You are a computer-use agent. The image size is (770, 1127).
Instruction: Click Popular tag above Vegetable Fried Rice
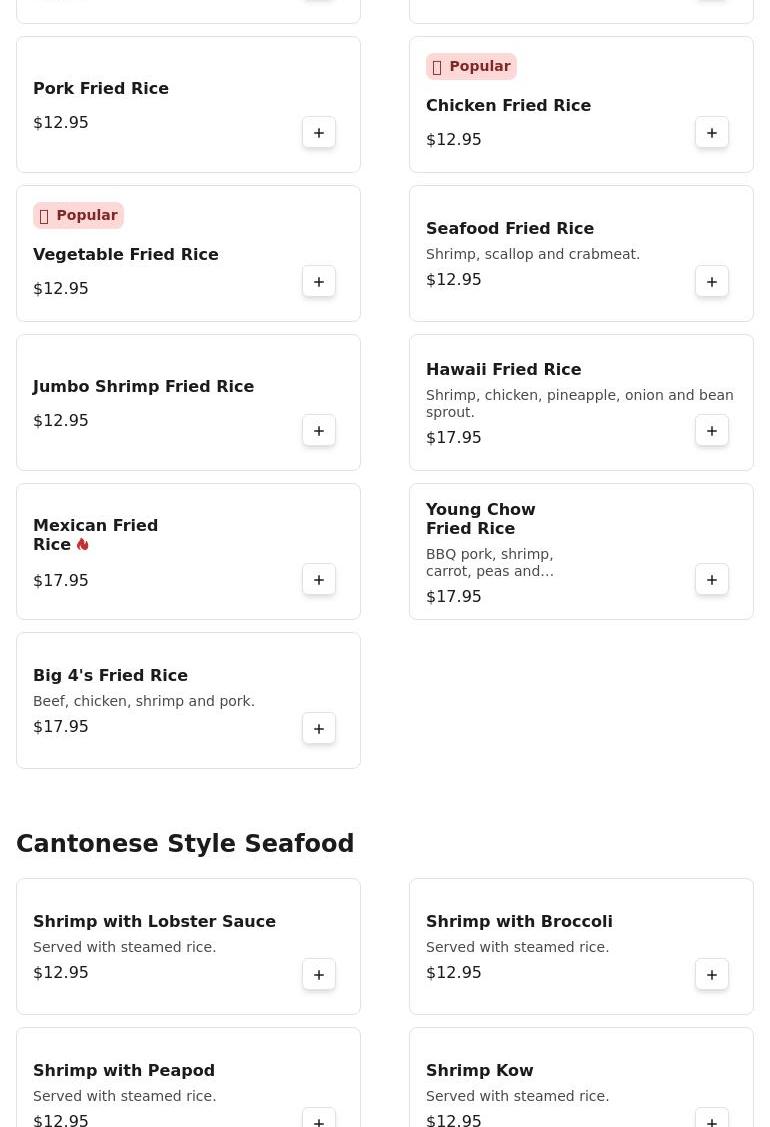pos(78,216)
